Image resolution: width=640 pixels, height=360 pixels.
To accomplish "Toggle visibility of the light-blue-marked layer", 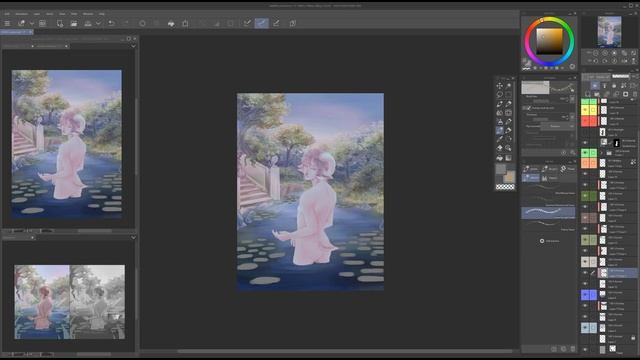I will click(585, 328).
